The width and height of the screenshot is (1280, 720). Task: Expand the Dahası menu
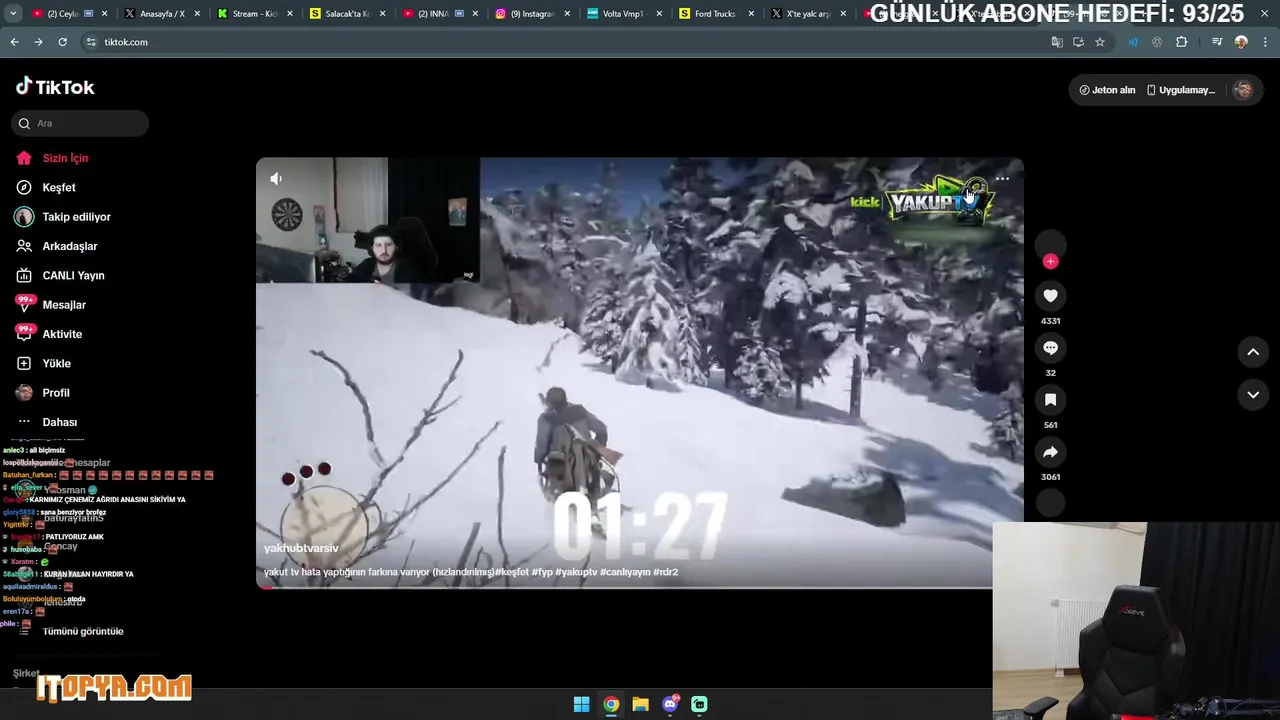click(x=59, y=422)
